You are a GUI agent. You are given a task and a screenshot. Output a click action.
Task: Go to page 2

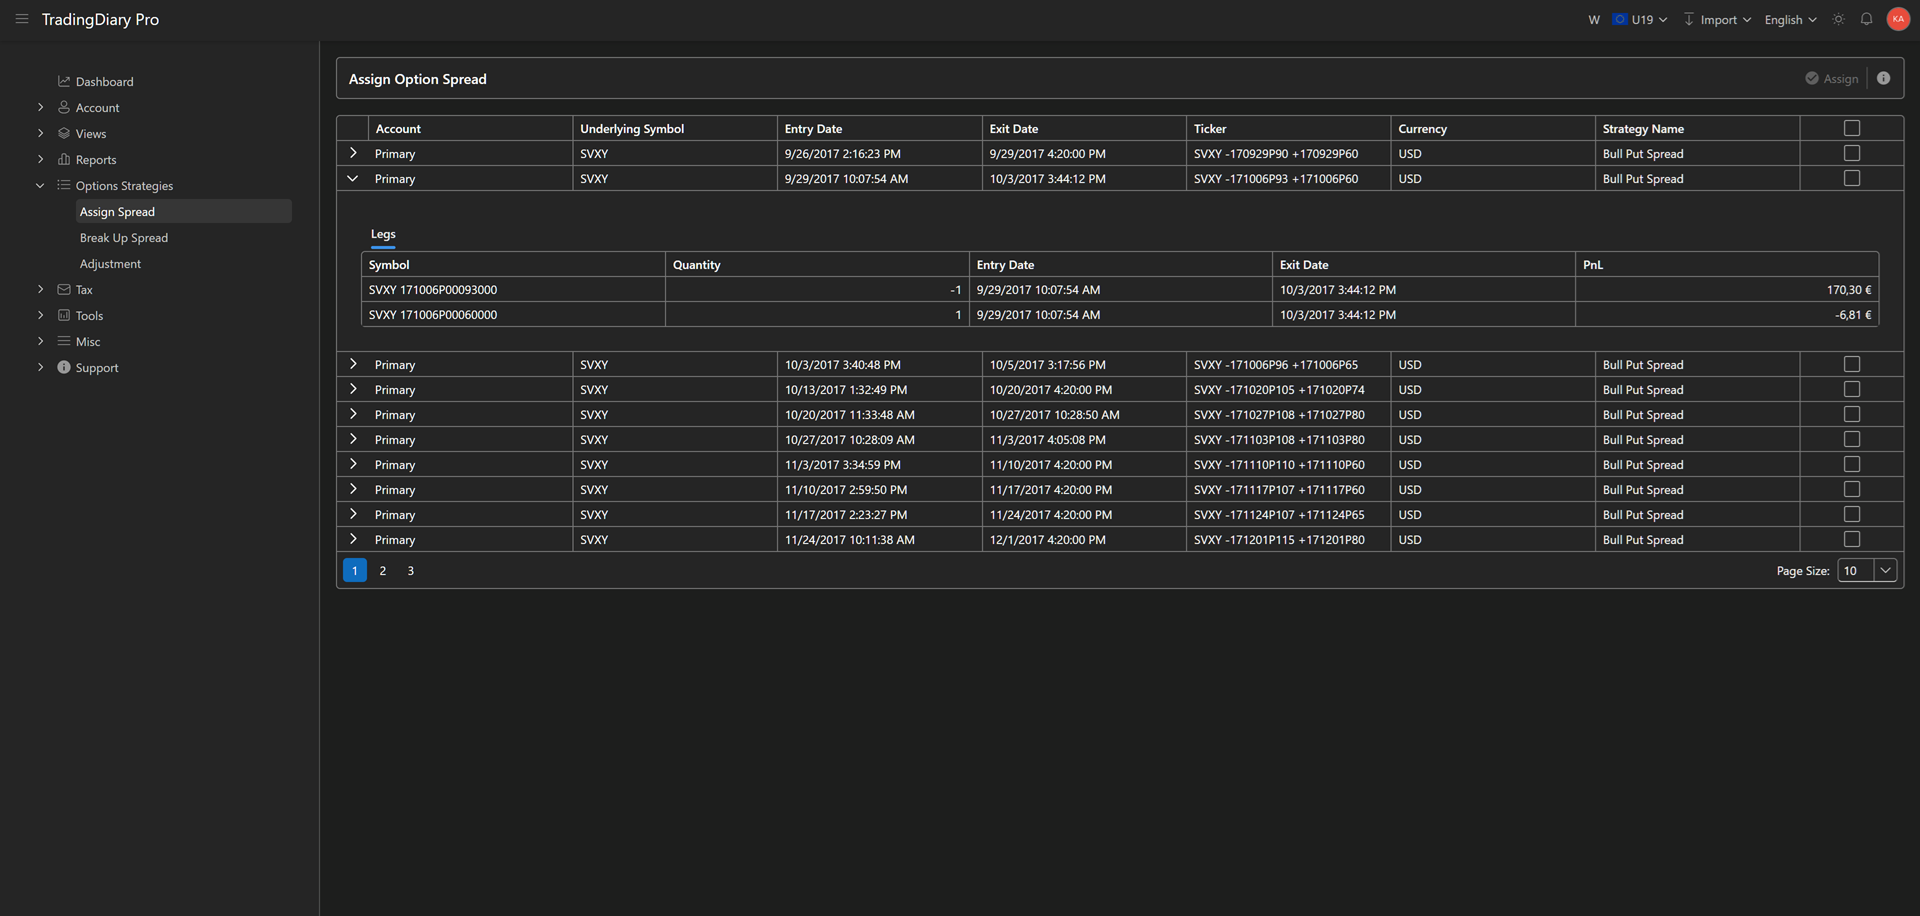point(382,570)
